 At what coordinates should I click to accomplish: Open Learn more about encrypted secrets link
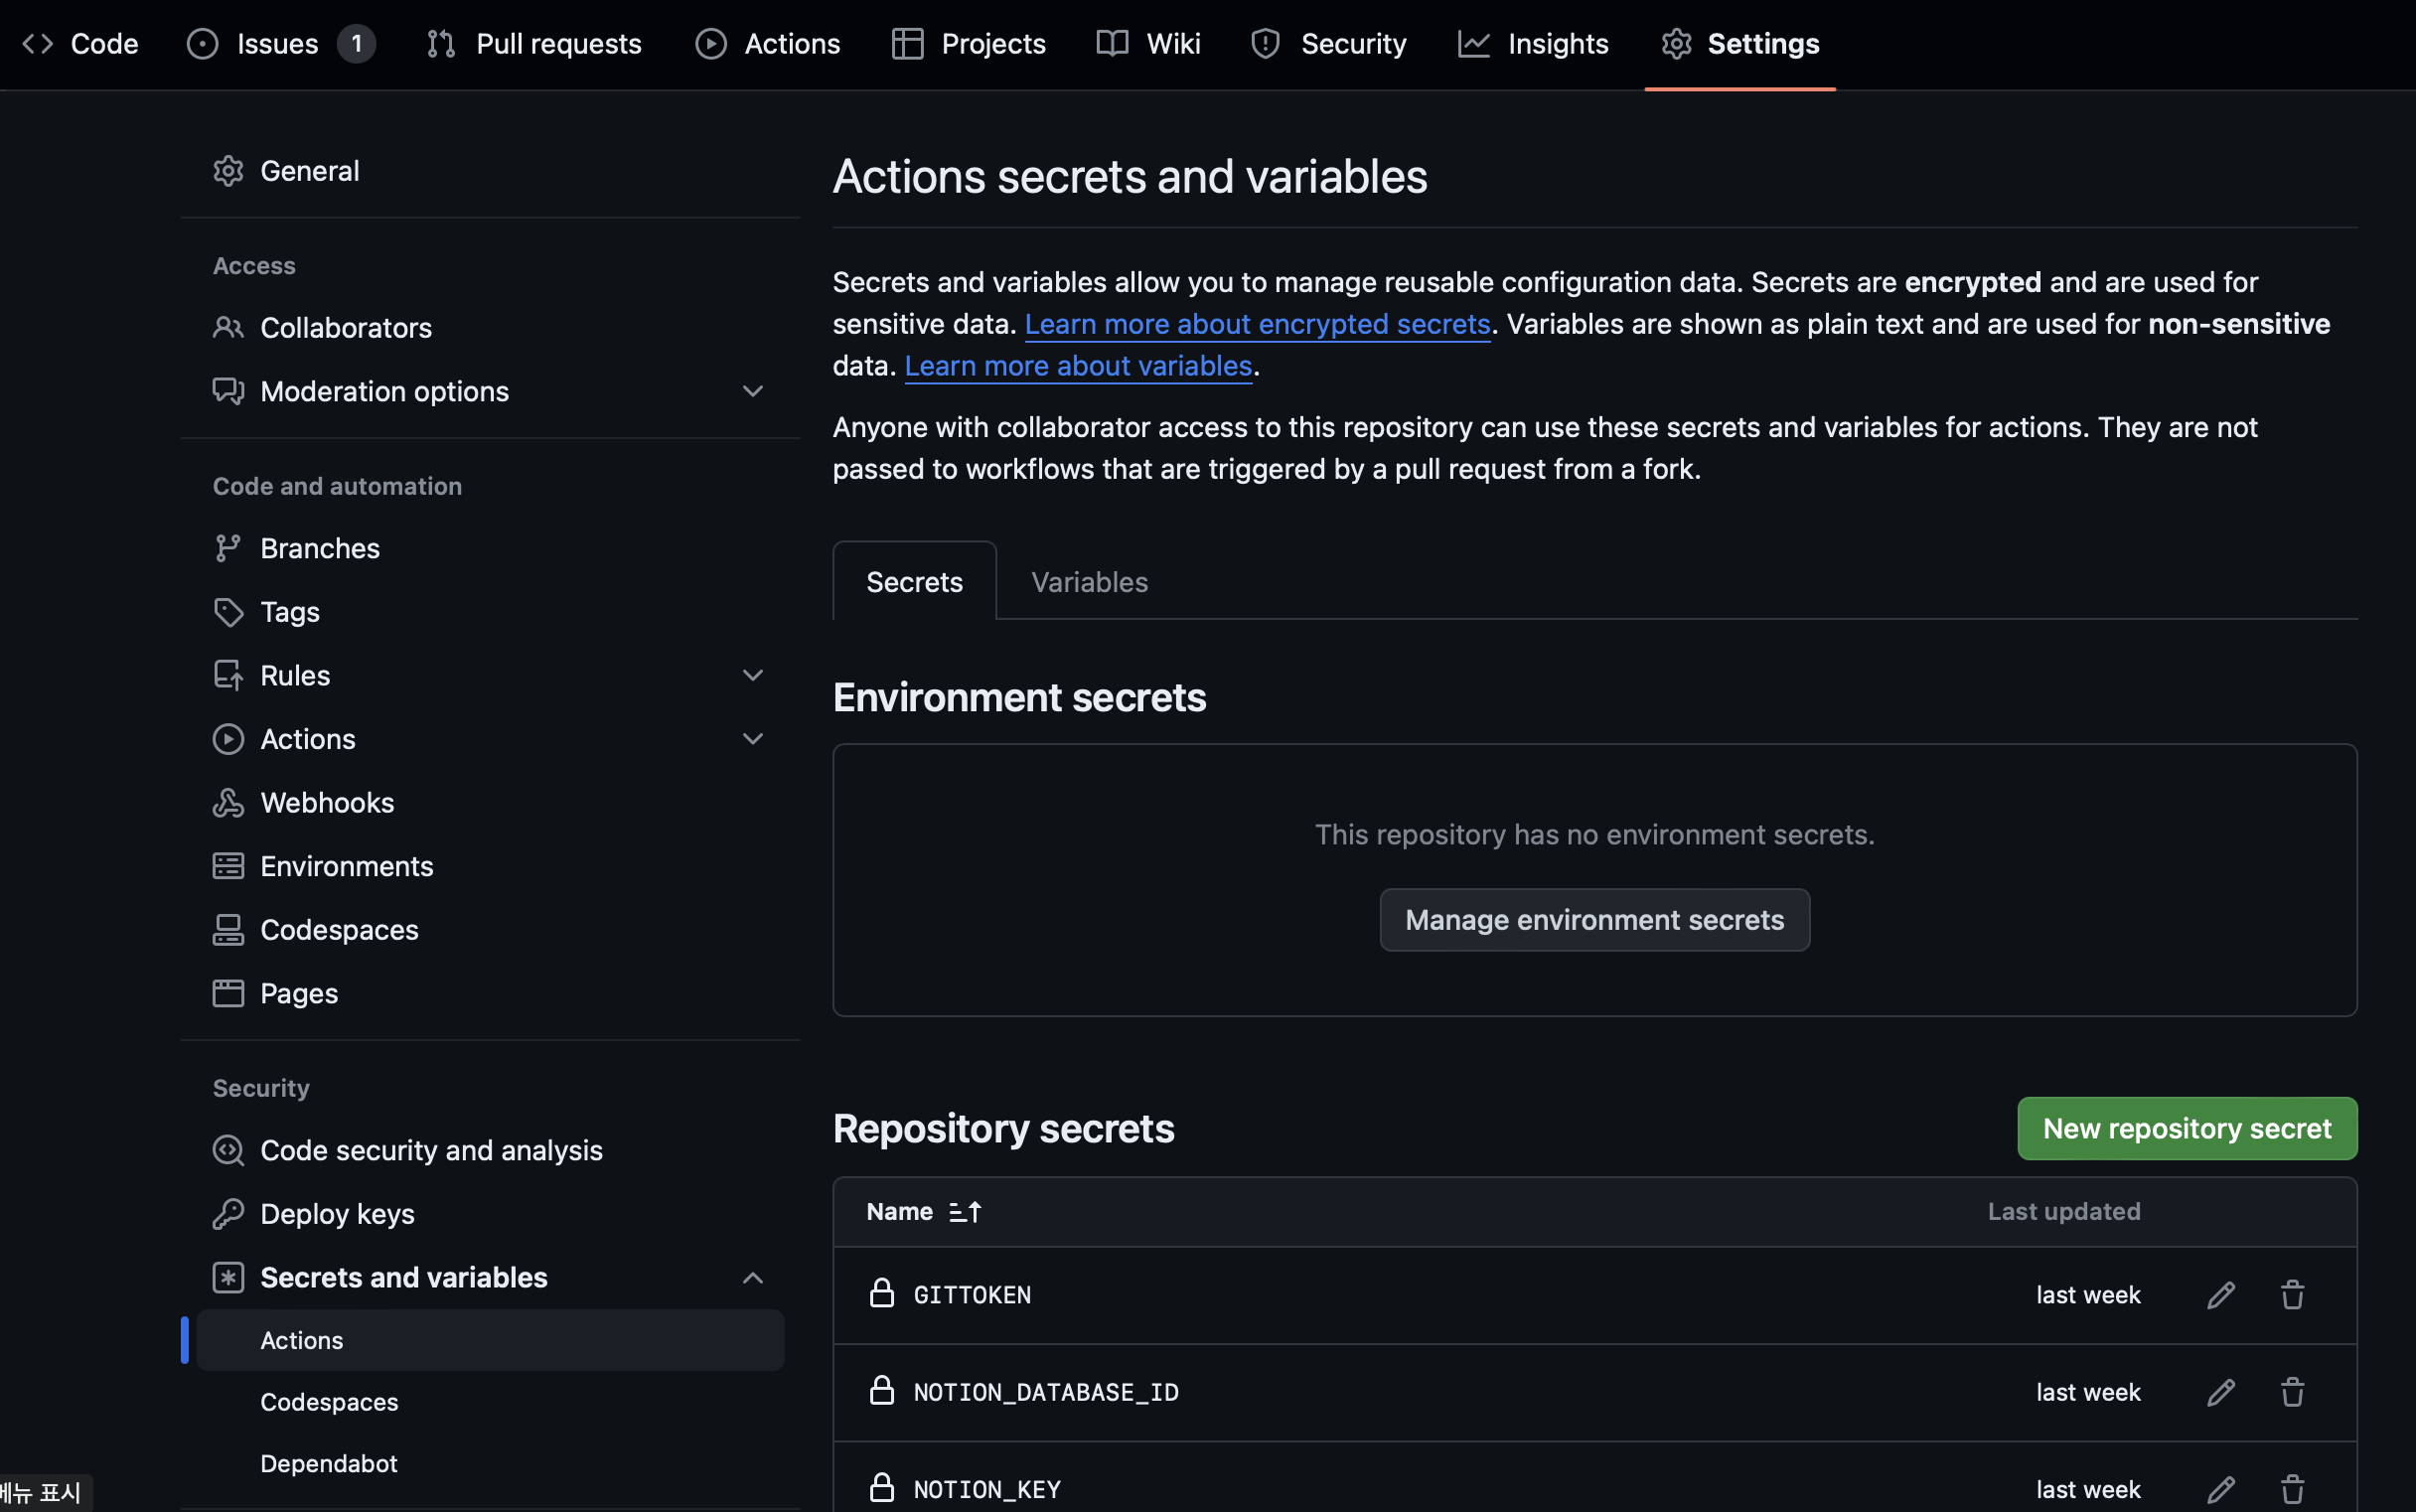click(1257, 324)
